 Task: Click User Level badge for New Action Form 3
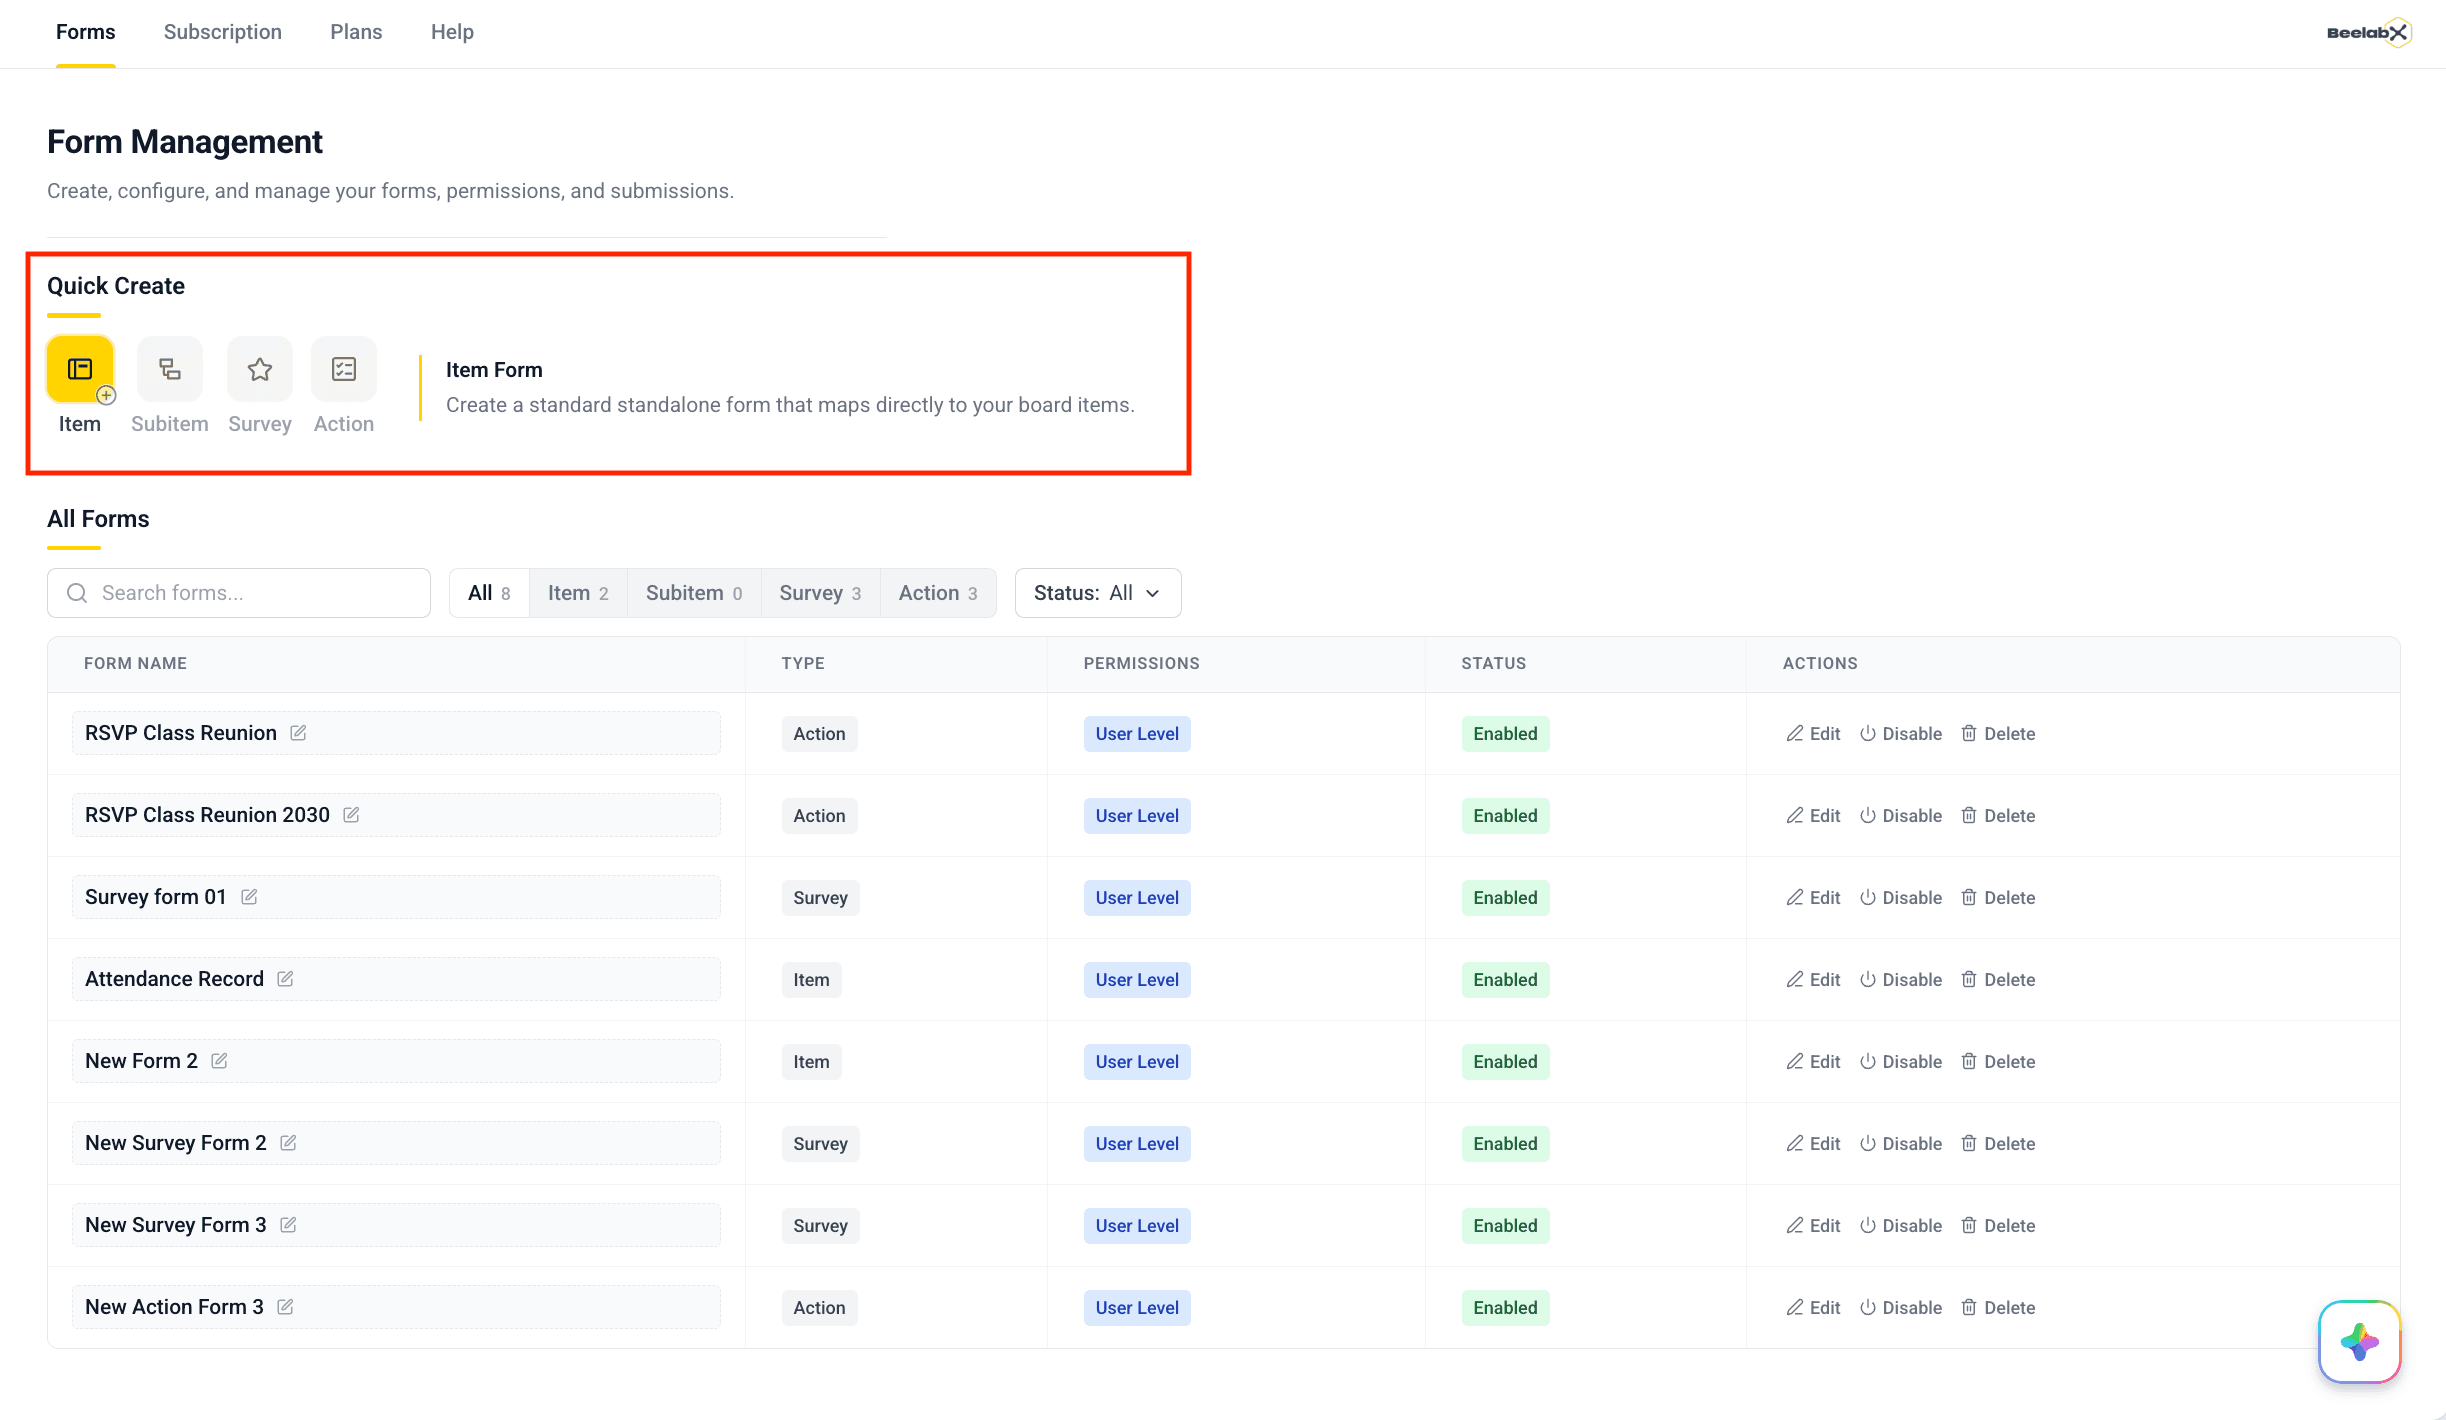pyautogui.click(x=1137, y=1308)
